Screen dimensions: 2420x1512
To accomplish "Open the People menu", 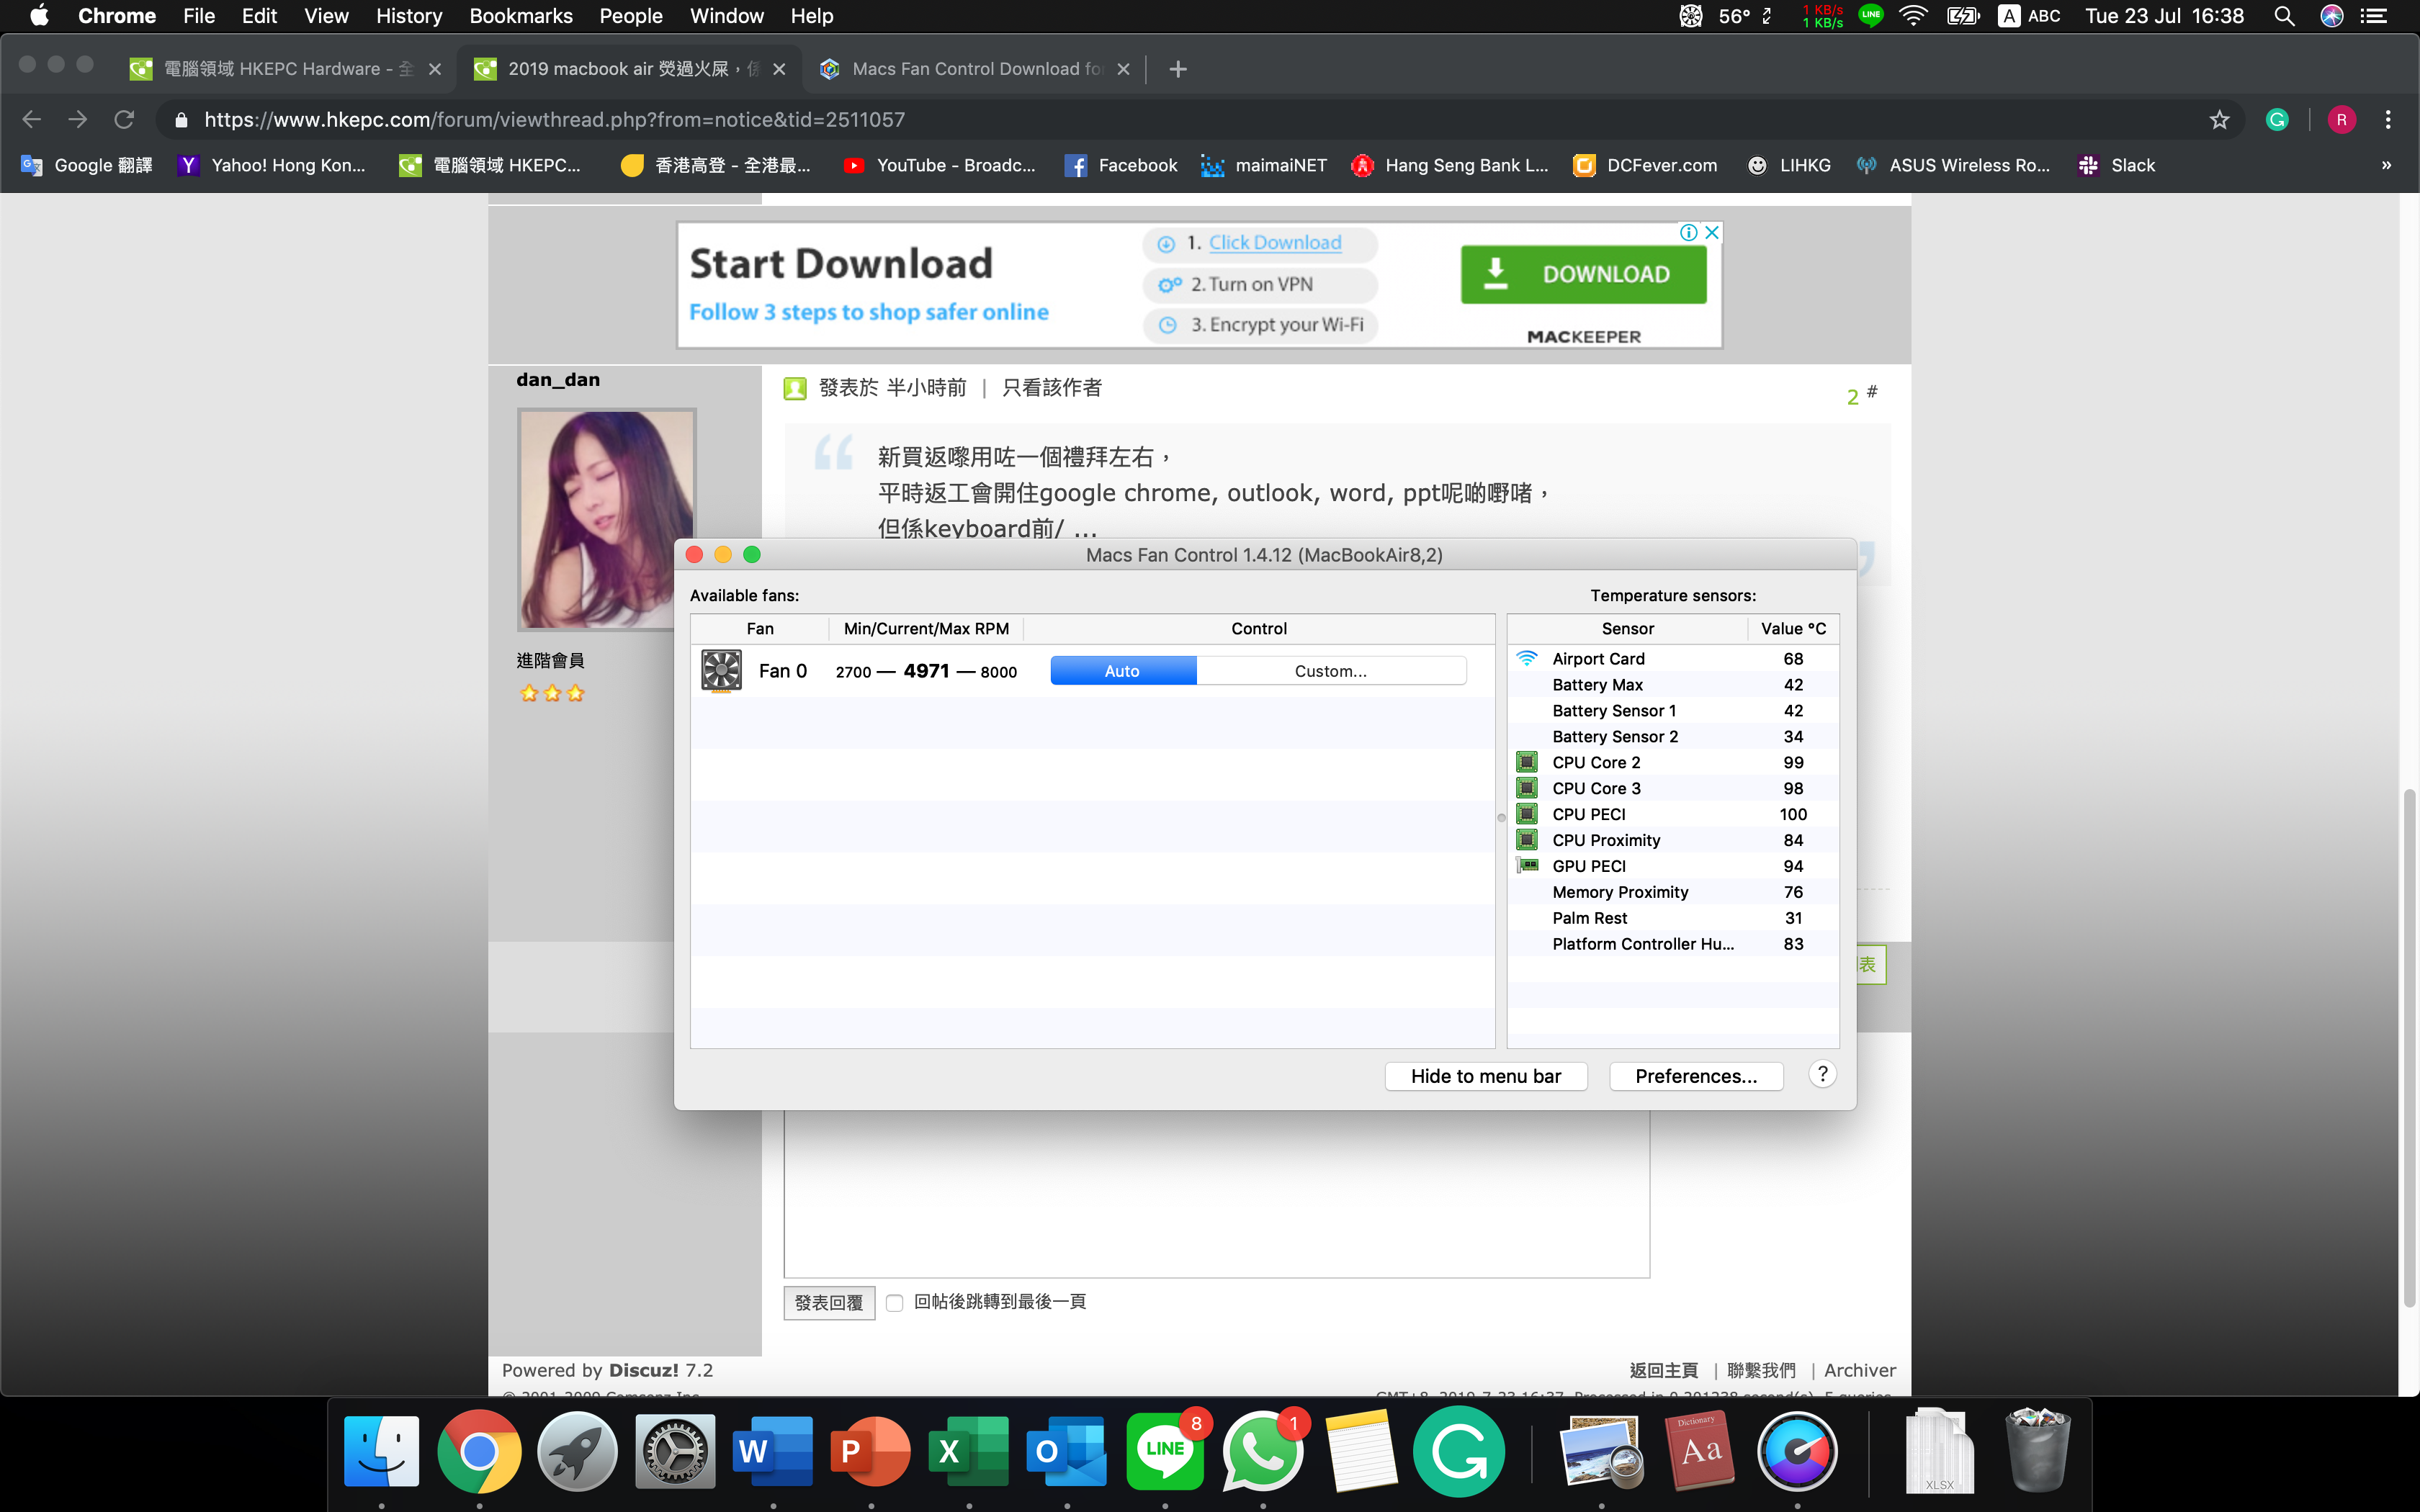I will (631, 16).
